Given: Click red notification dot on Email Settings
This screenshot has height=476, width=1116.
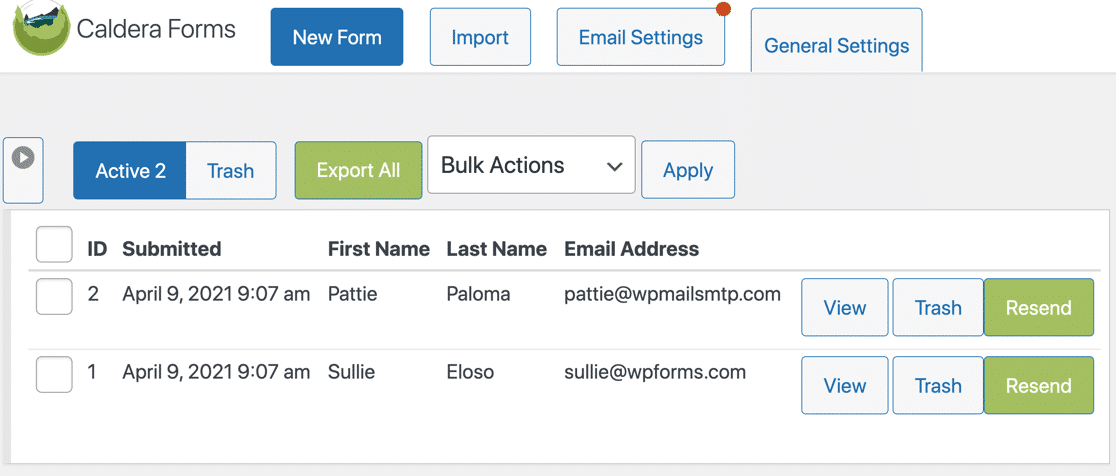Looking at the screenshot, I should [724, 9].
